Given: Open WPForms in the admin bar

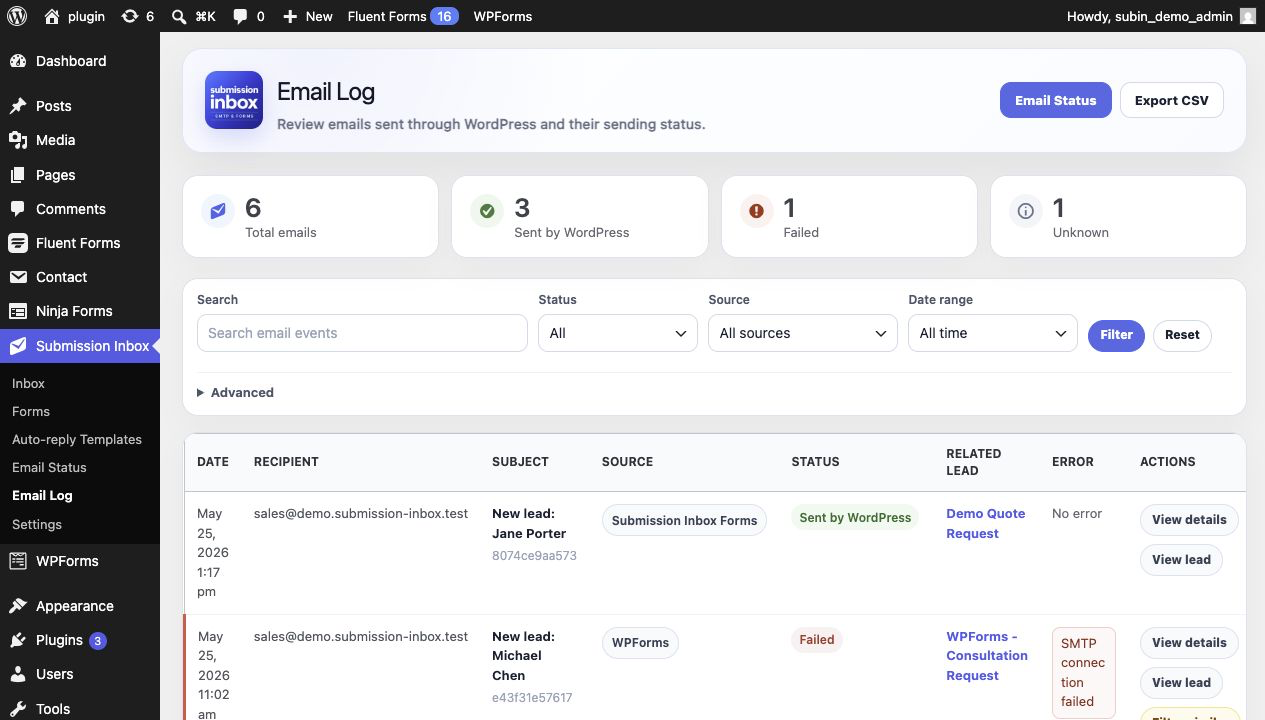Looking at the screenshot, I should click(503, 16).
